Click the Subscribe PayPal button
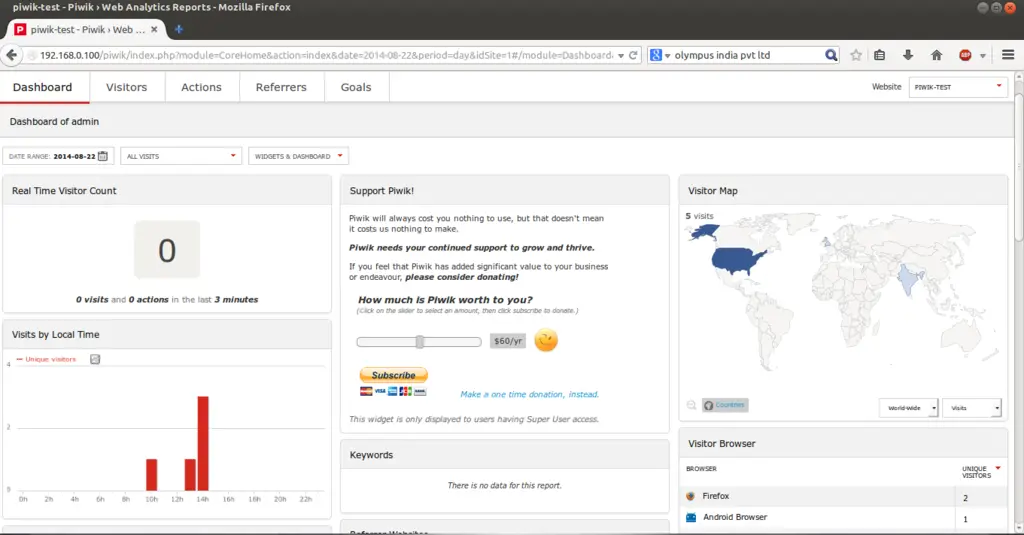 tap(393, 375)
